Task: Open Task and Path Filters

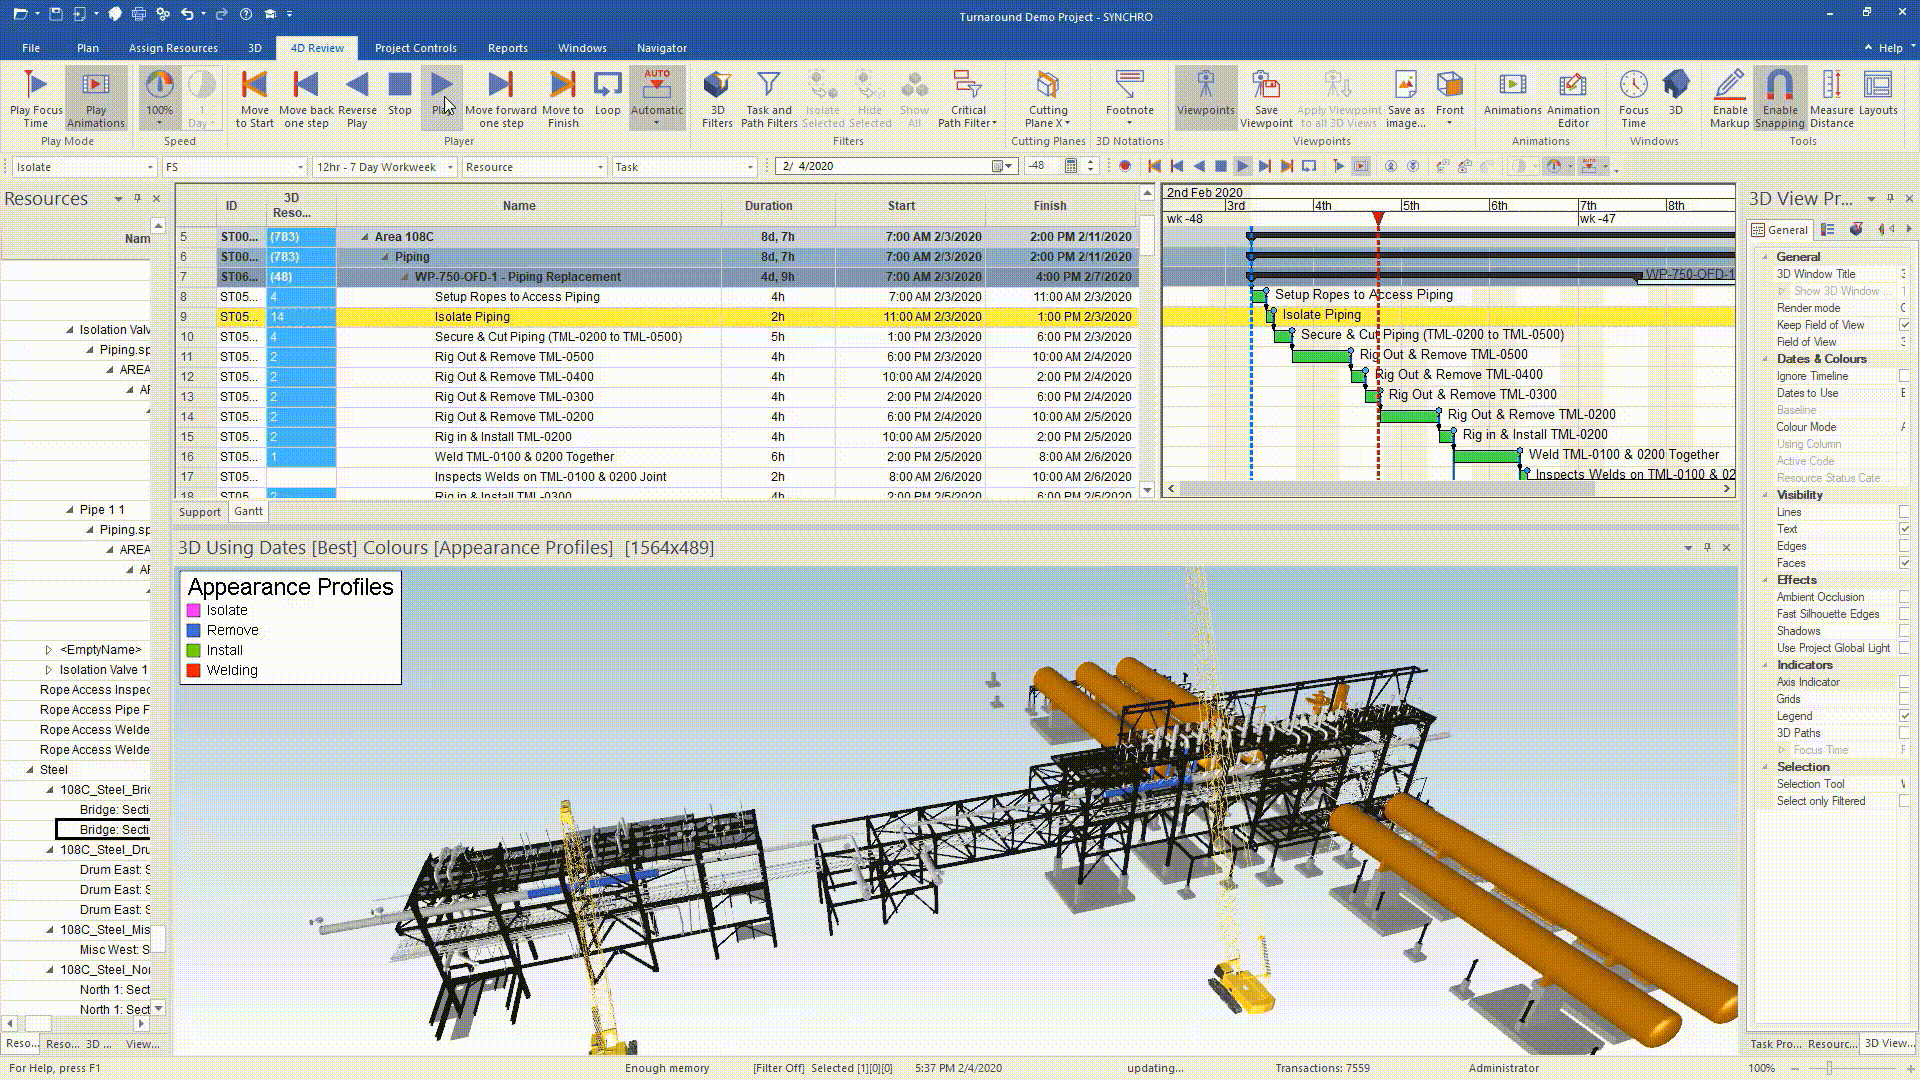Action: [x=769, y=98]
